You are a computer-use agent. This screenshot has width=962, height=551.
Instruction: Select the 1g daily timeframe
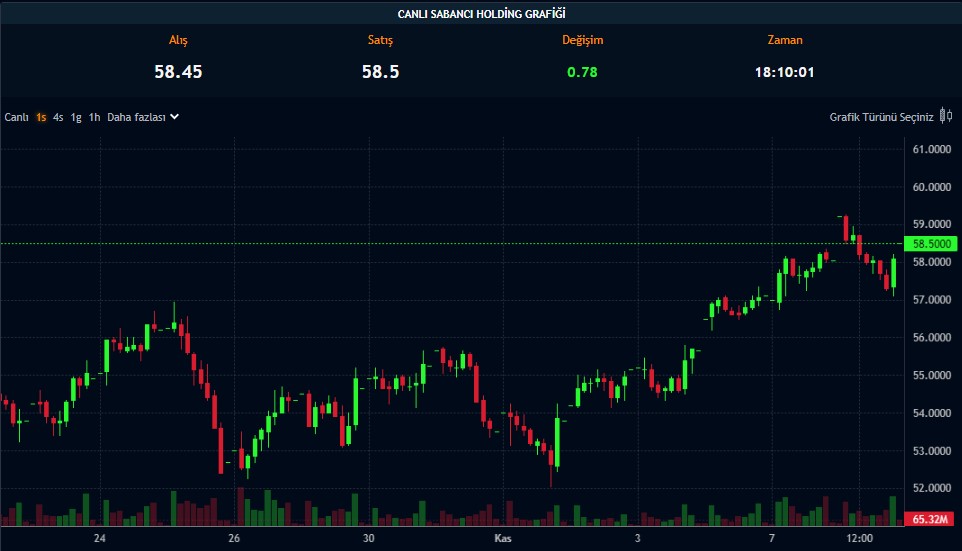(76, 117)
